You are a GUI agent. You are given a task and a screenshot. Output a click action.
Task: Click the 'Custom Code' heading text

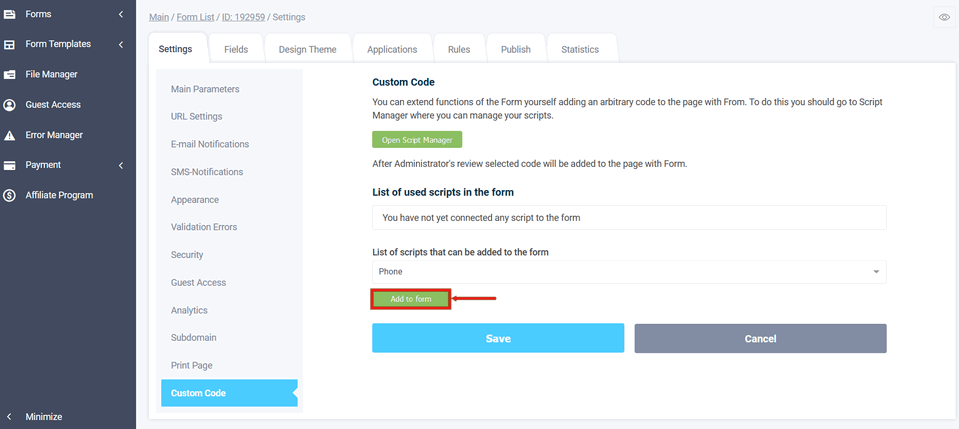tap(403, 82)
